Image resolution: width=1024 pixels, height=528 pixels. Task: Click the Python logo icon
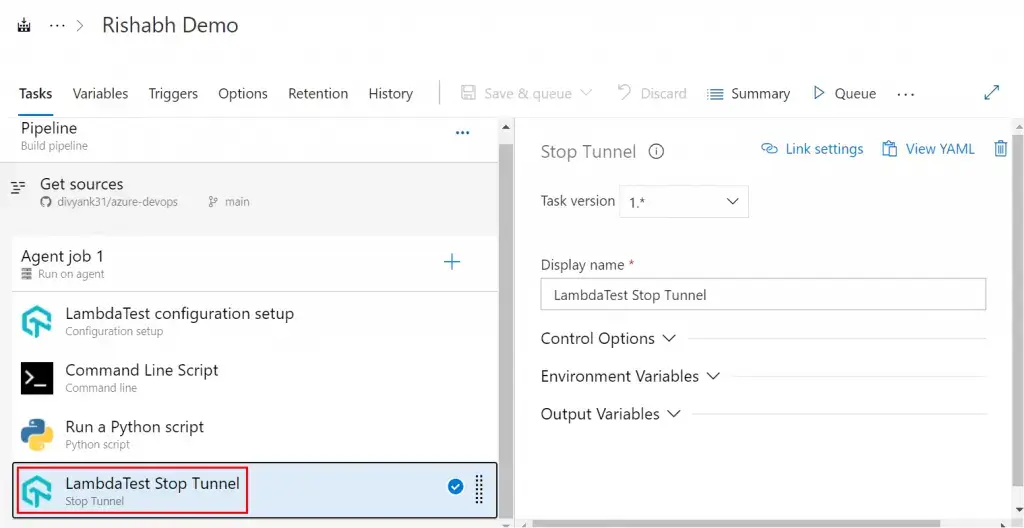[x=37, y=435]
